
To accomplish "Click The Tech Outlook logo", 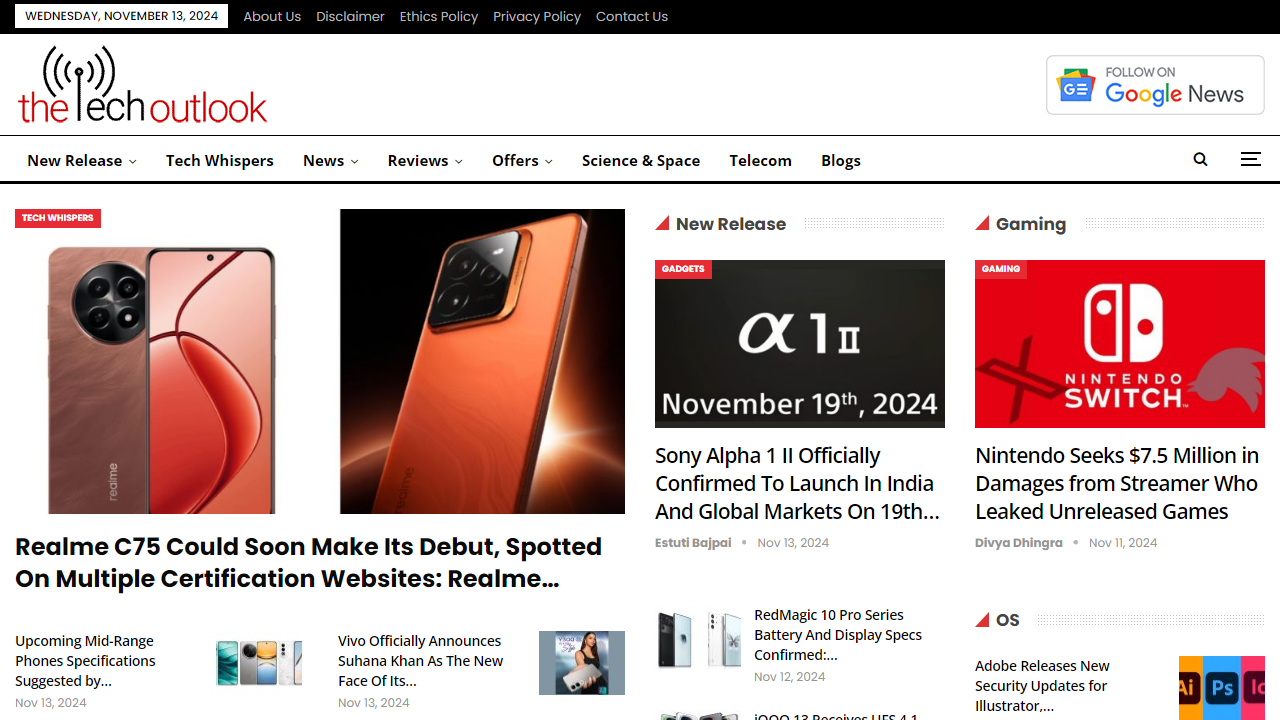I will point(142,84).
